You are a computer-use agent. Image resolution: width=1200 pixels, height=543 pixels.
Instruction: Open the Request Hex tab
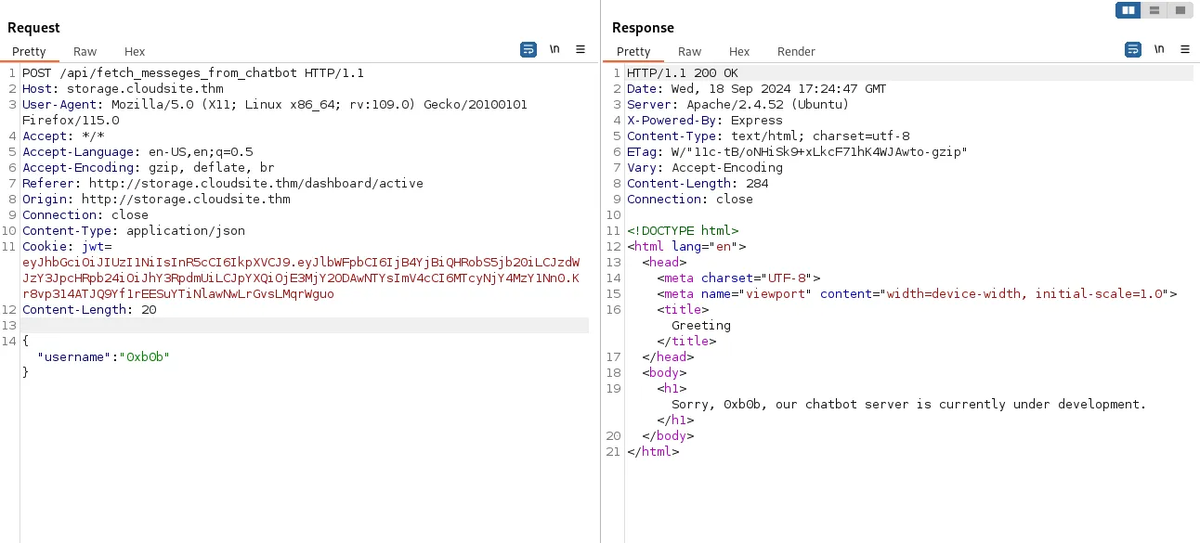point(135,51)
